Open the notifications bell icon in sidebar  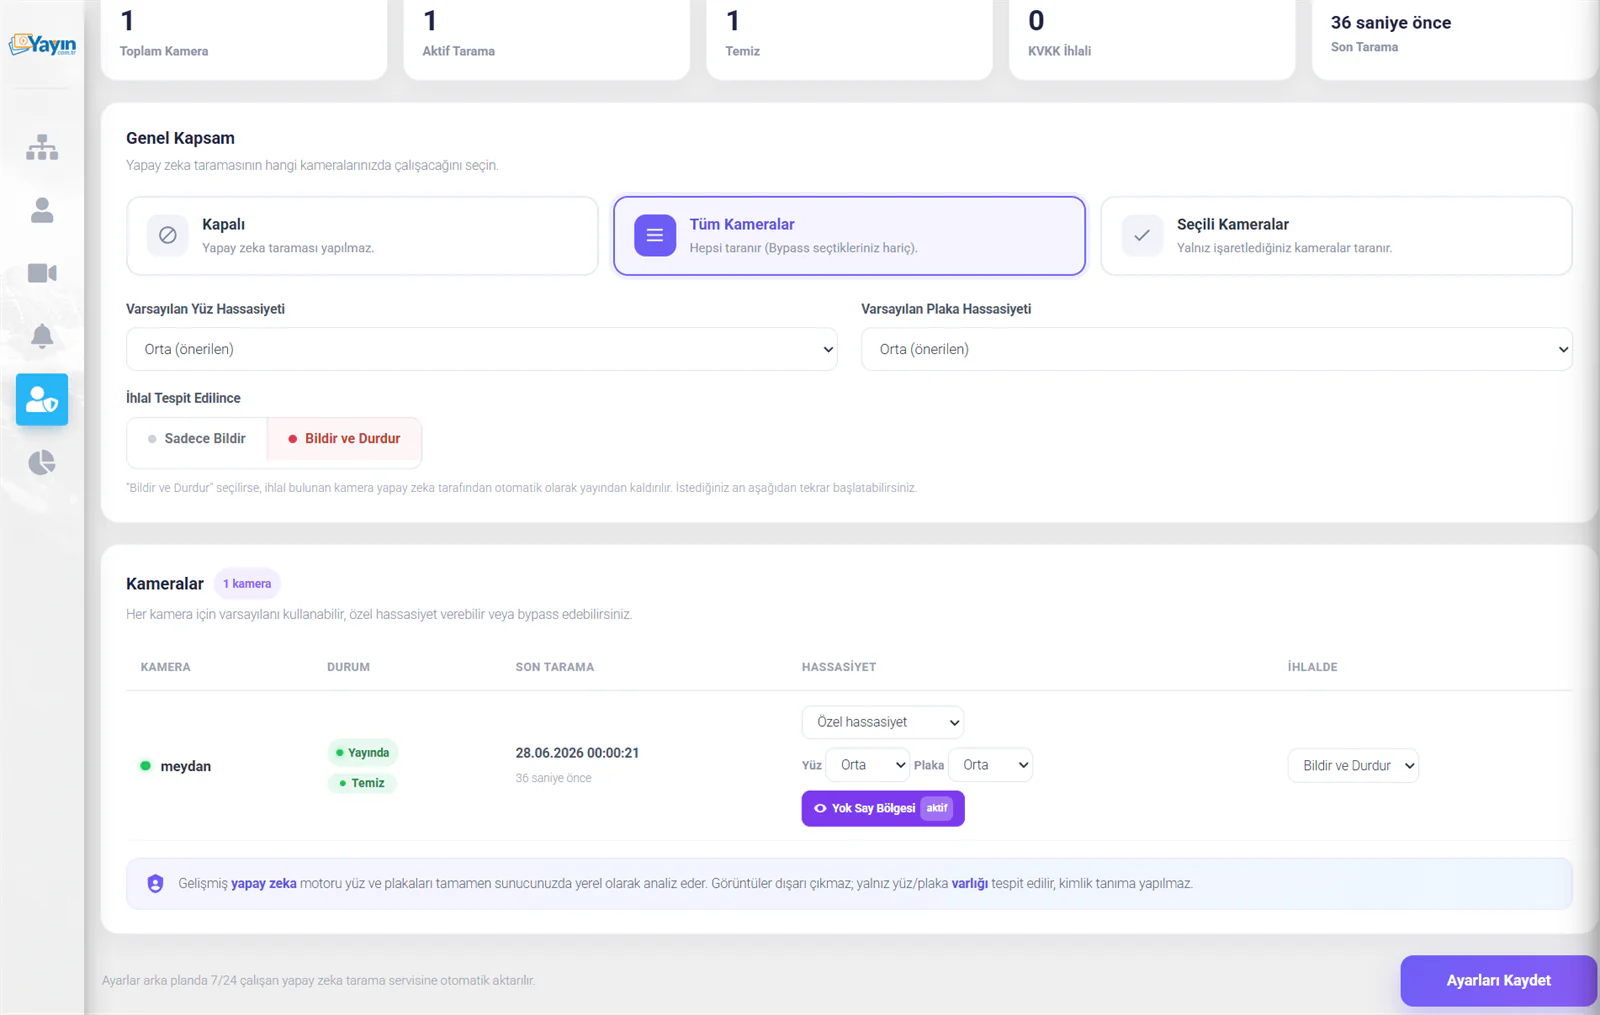point(42,336)
